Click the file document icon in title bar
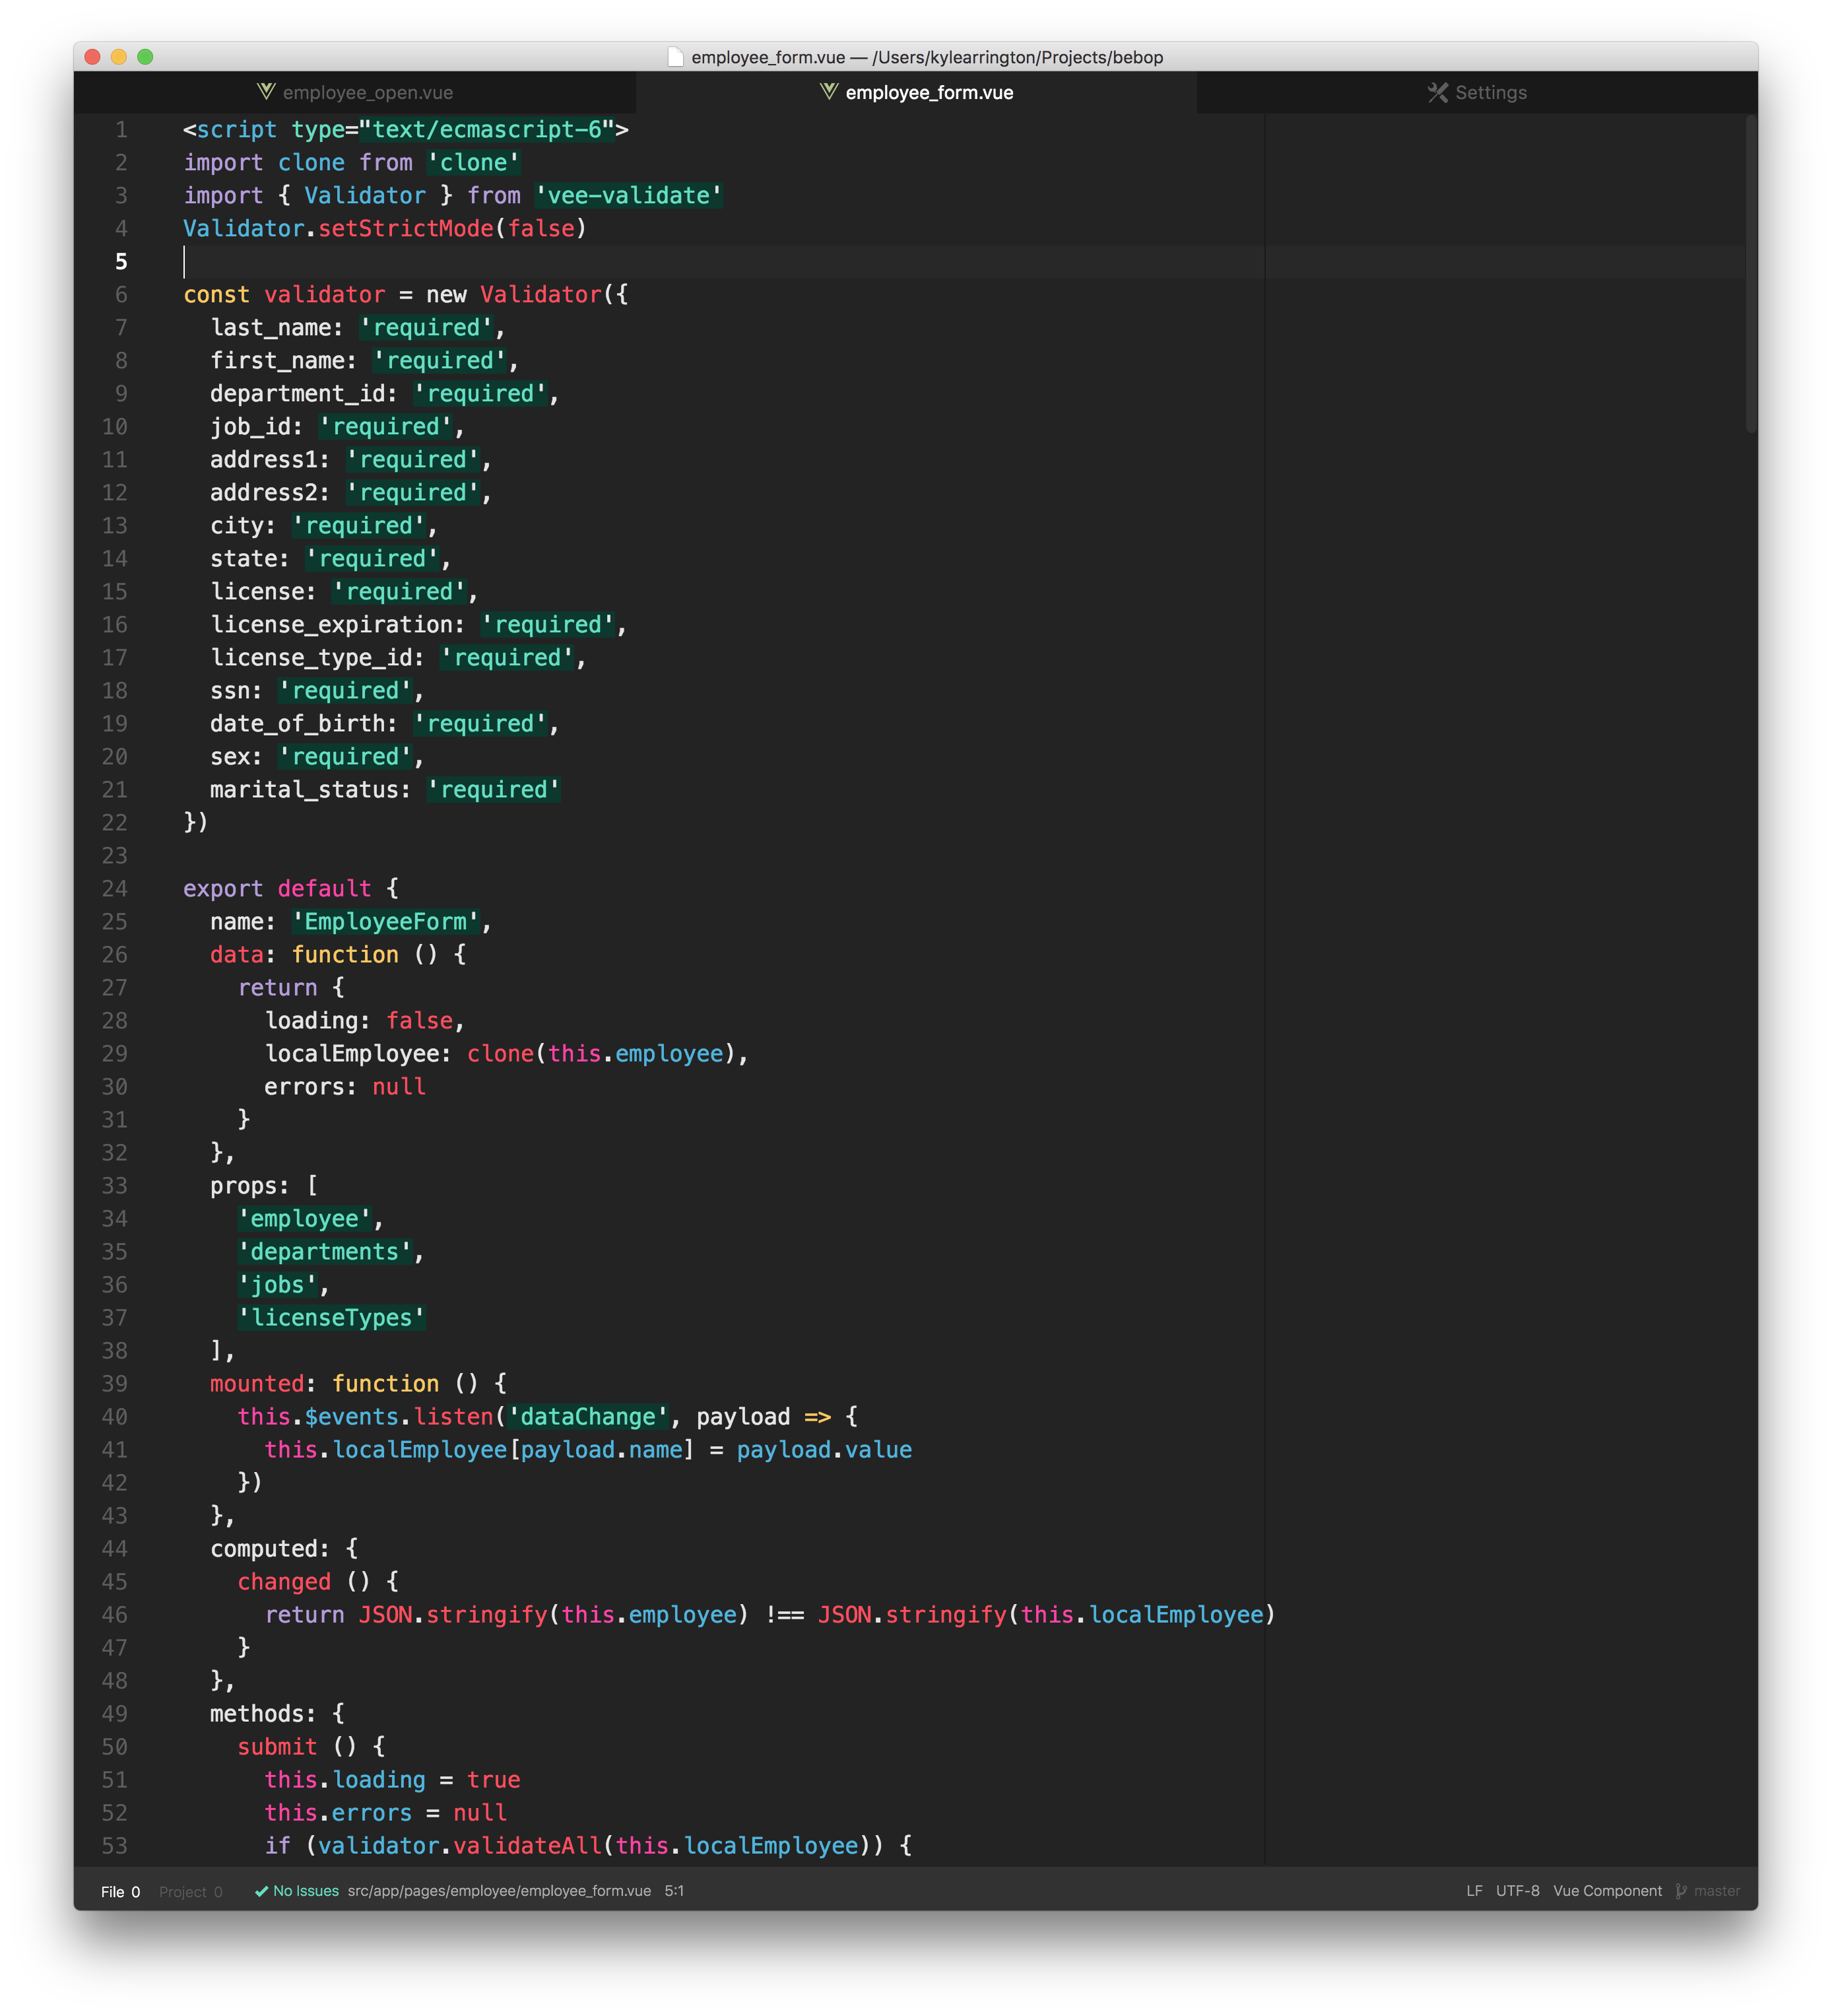The image size is (1832, 2016). [x=676, y=57]
